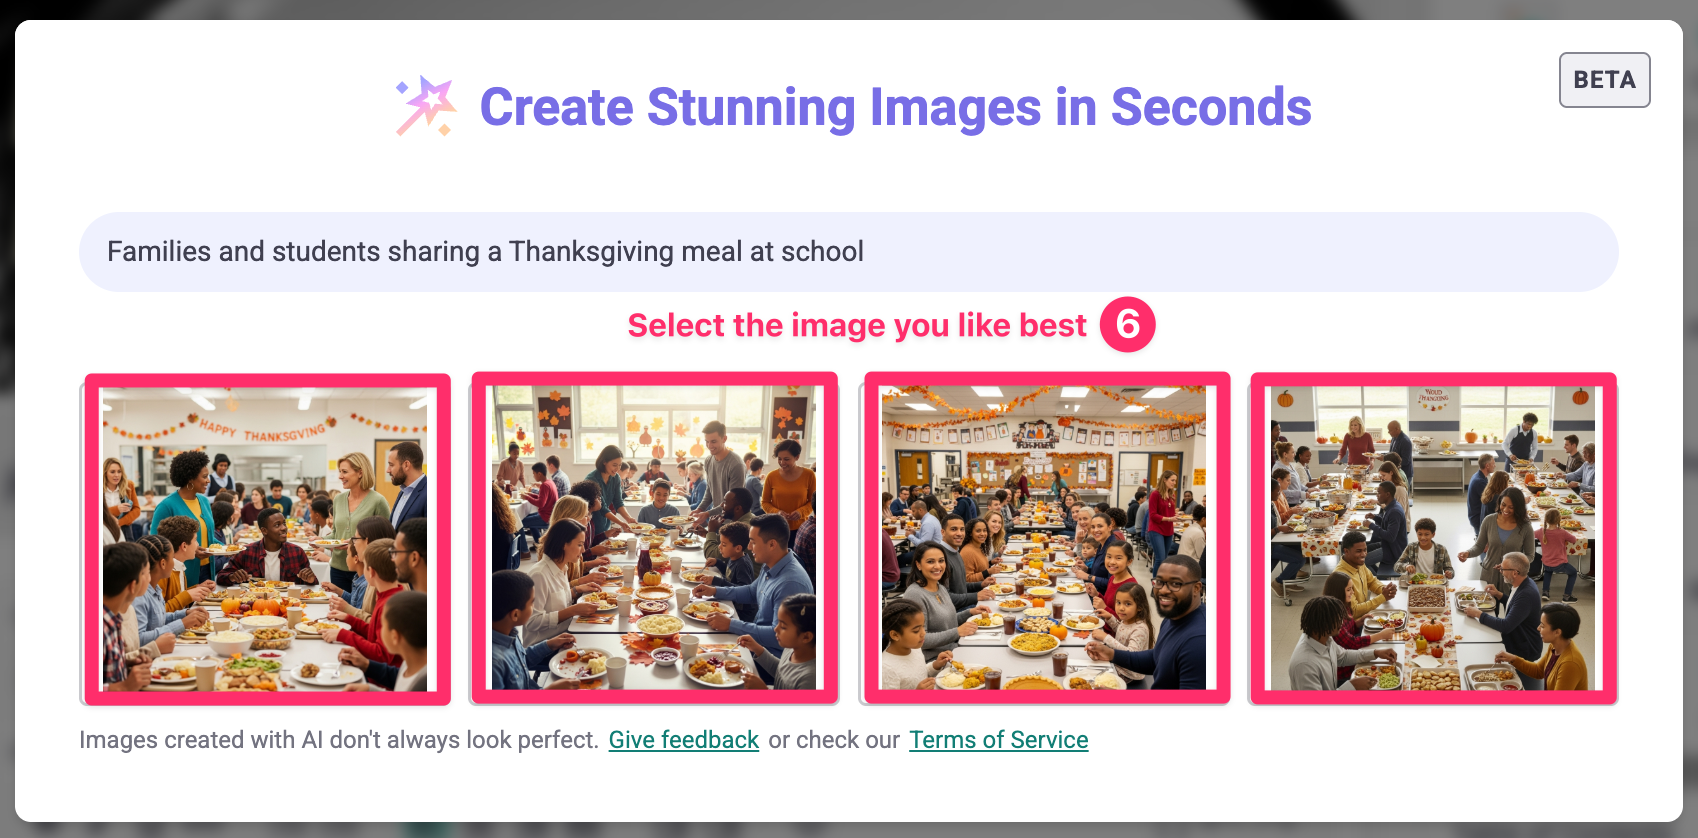This screenshot has height=838, width=1698.
Task: Click the Happy Thanksgiving banner in first image
Action: point(265,430)
